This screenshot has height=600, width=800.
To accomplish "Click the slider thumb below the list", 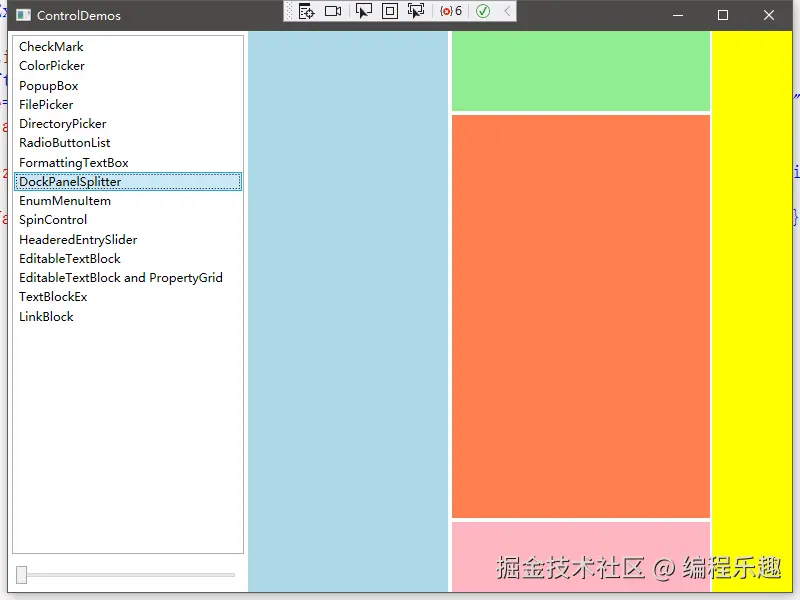I will click(21, 574).
